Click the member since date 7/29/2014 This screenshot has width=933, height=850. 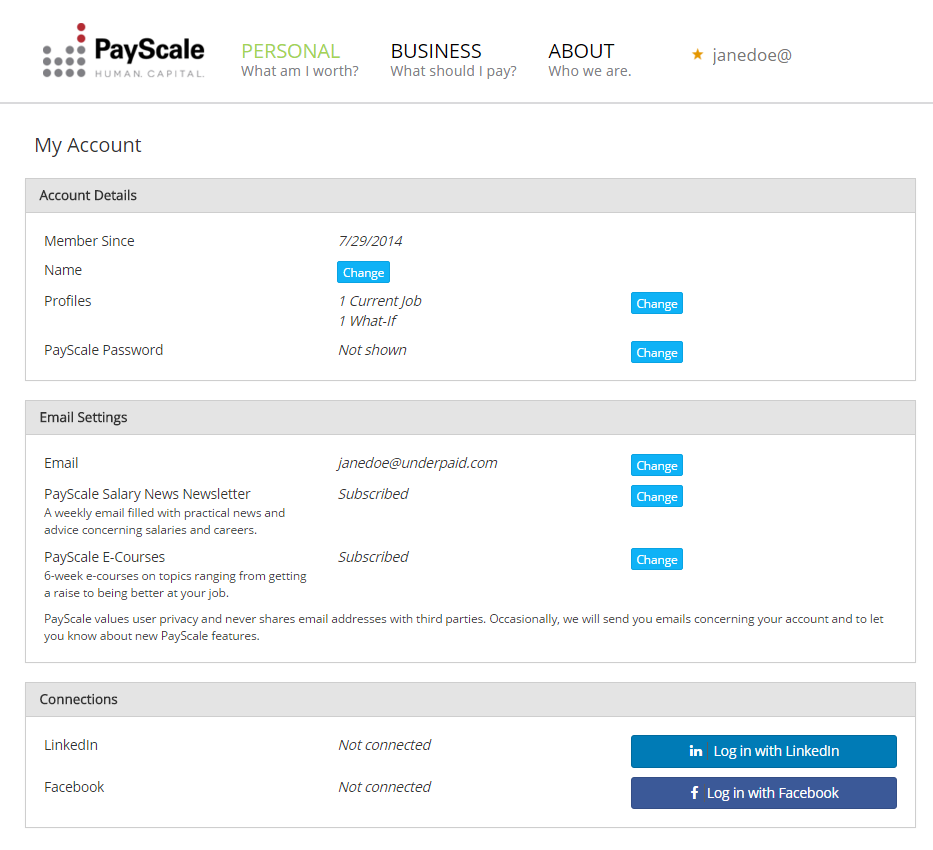point(370,241)
